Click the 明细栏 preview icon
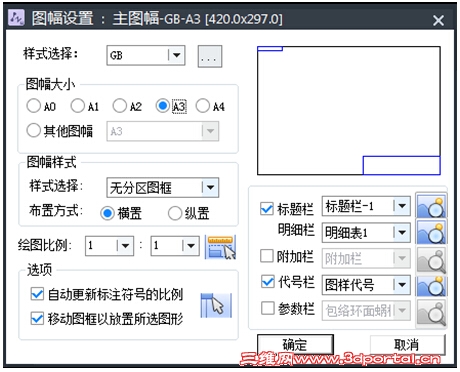The width and height of the screenshot is (460, 372). pyautogui.click(x=431, y=232)
